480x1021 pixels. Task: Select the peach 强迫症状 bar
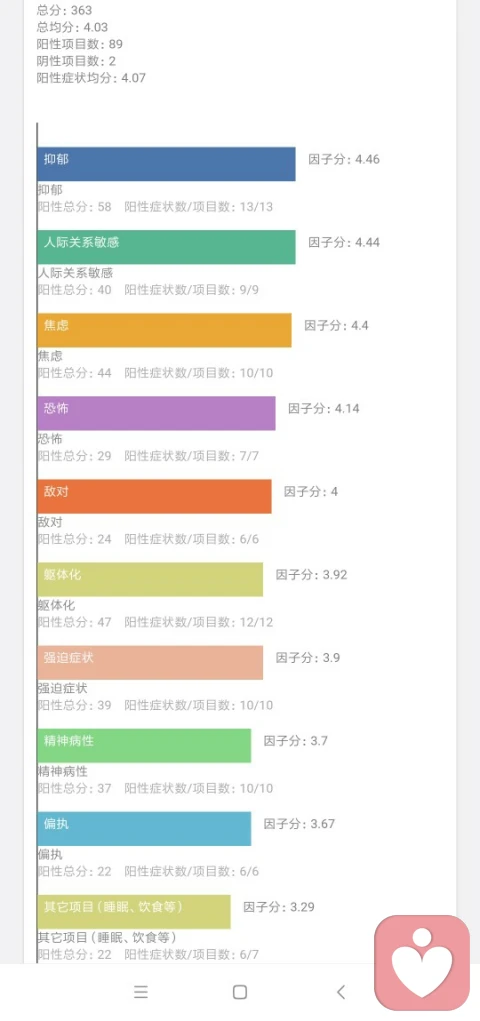point(150,662)
